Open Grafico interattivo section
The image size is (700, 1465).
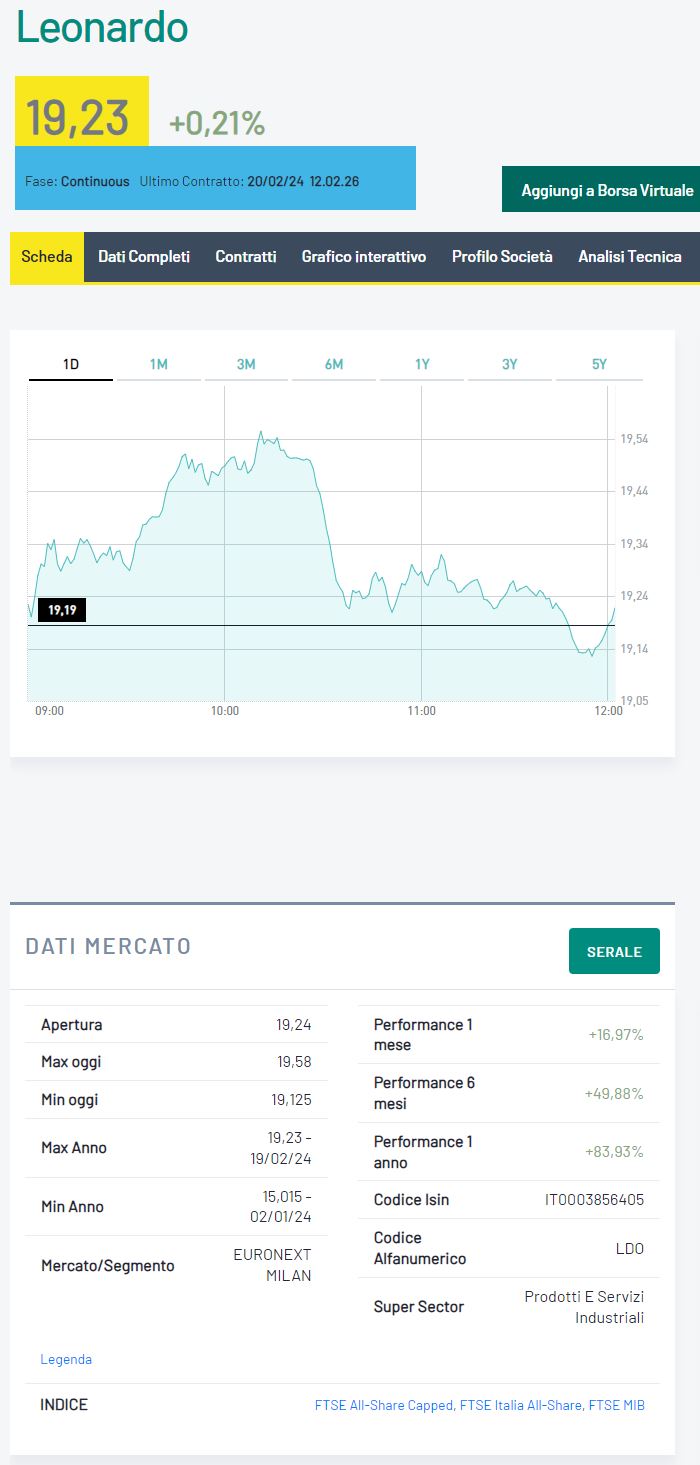click(x=364, y=257)
